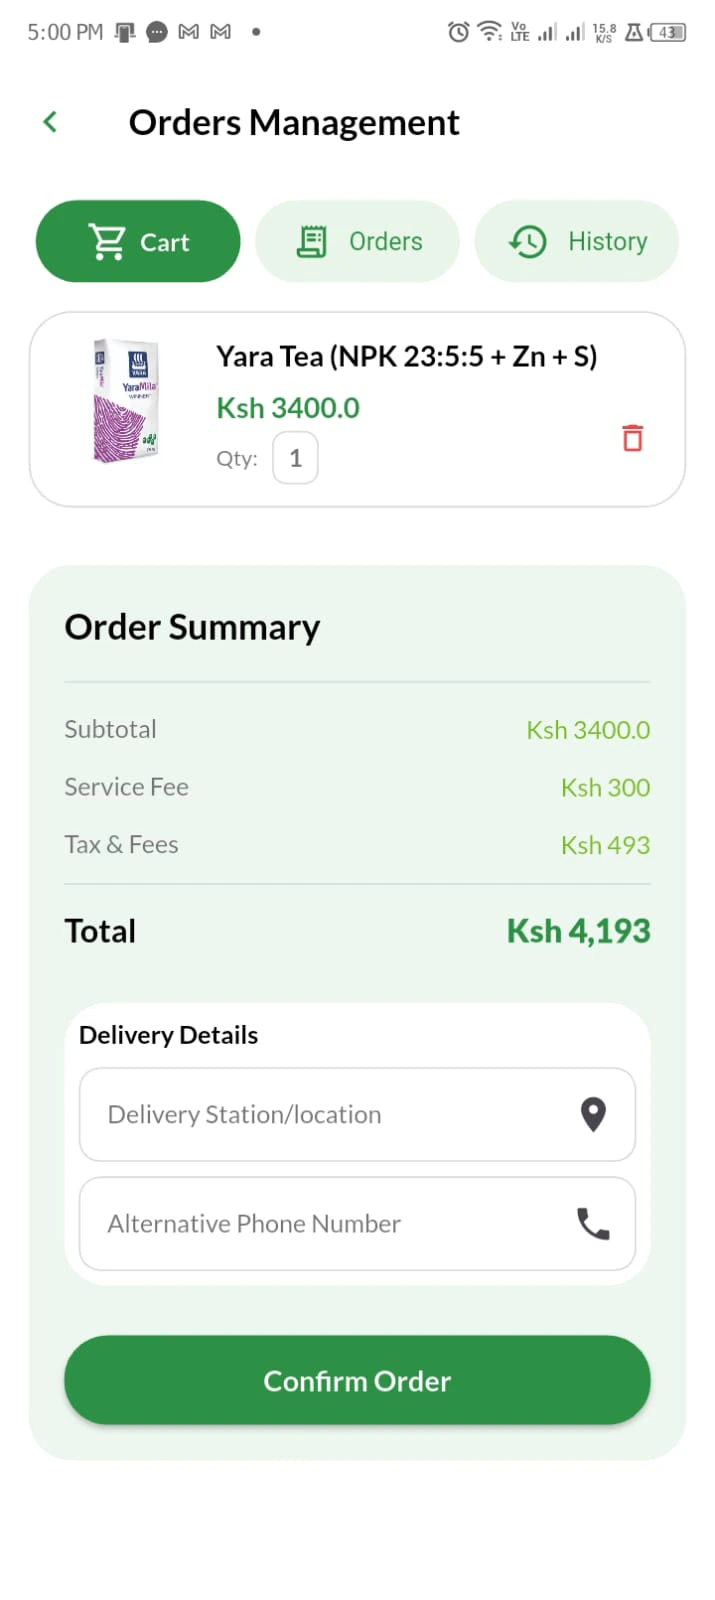Tap the battery indicator in the status bar
Image resolution: width=715 pixels, height=1600 pixels.
click(665, 31)
